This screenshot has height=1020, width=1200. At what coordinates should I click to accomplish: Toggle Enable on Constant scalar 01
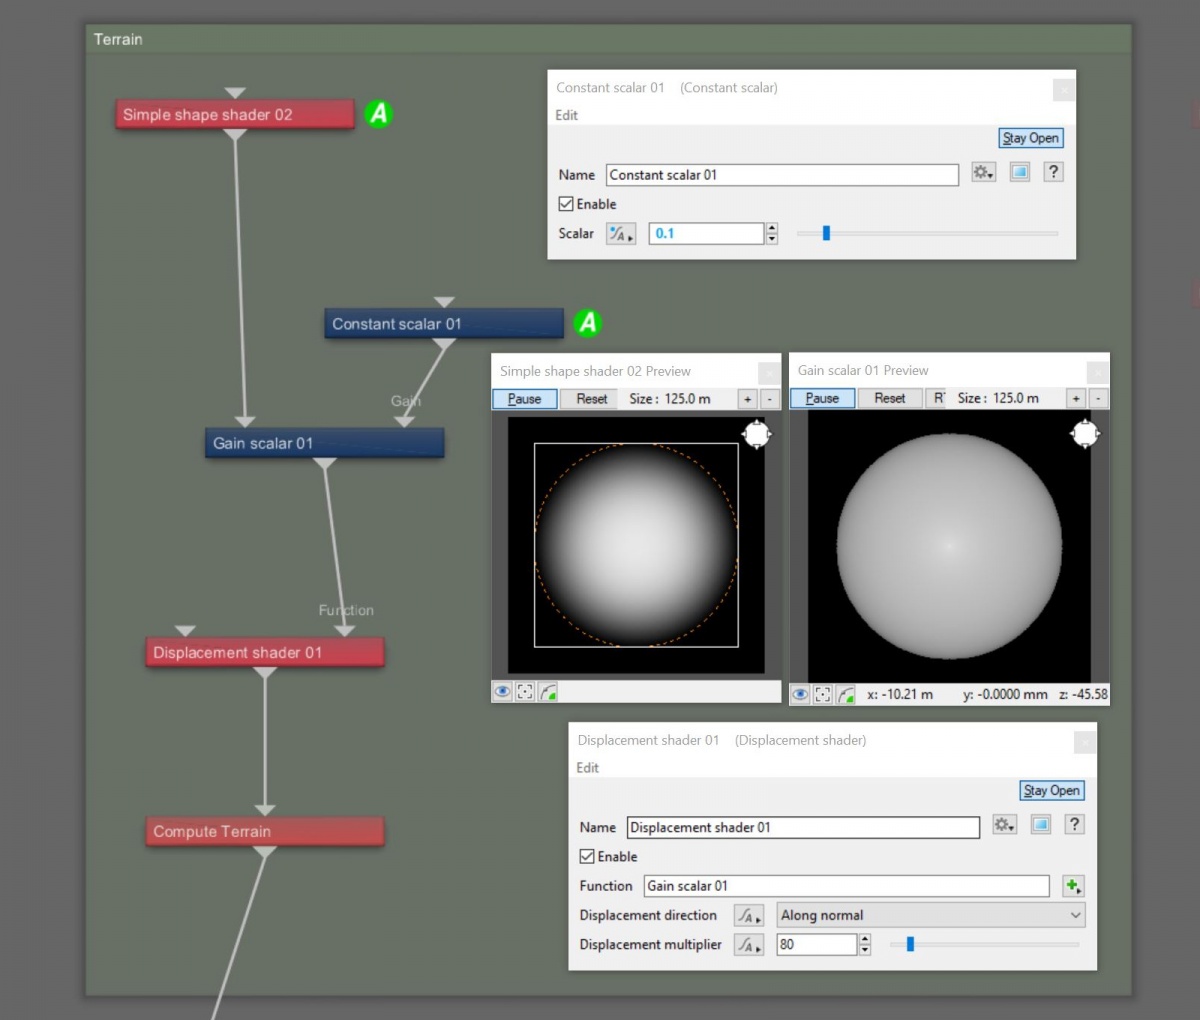coord(566,203)
